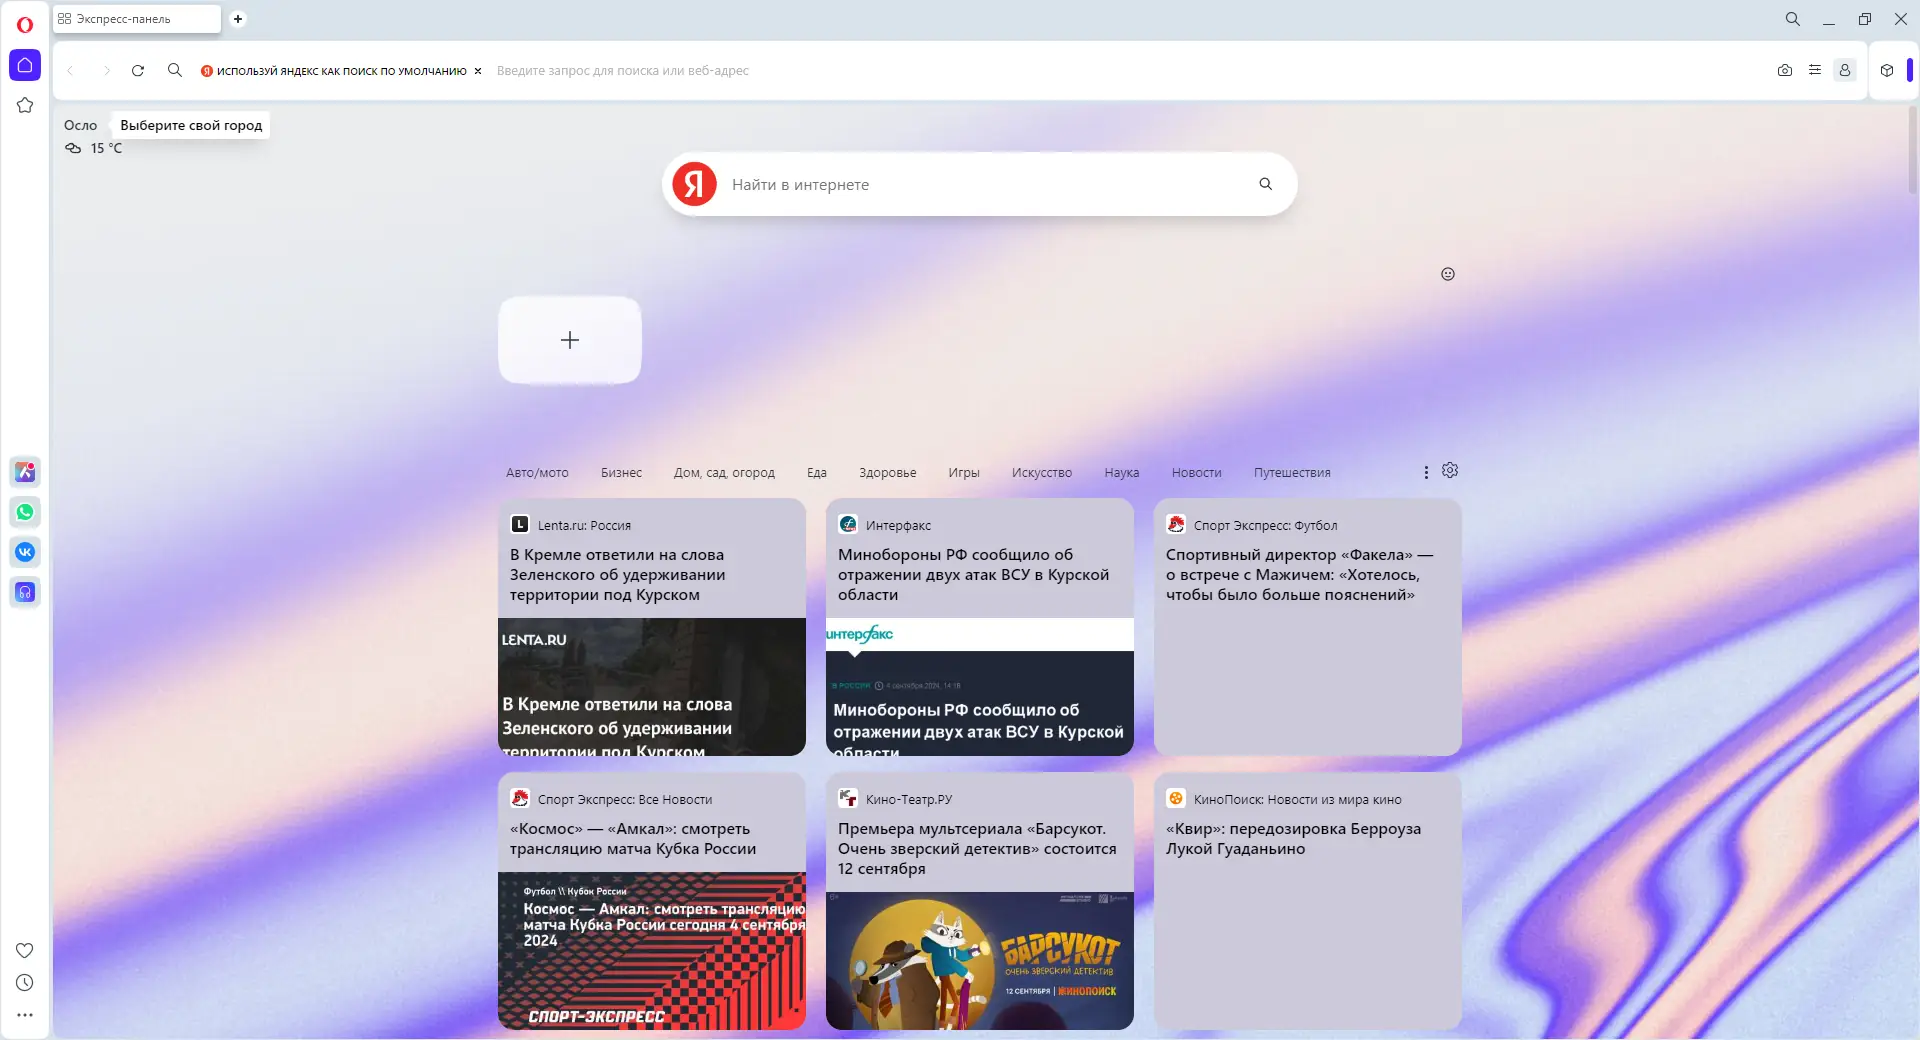Open news feed settings gear
The height and width of the screenshot is (1040, 1920).
[1449, 470]
